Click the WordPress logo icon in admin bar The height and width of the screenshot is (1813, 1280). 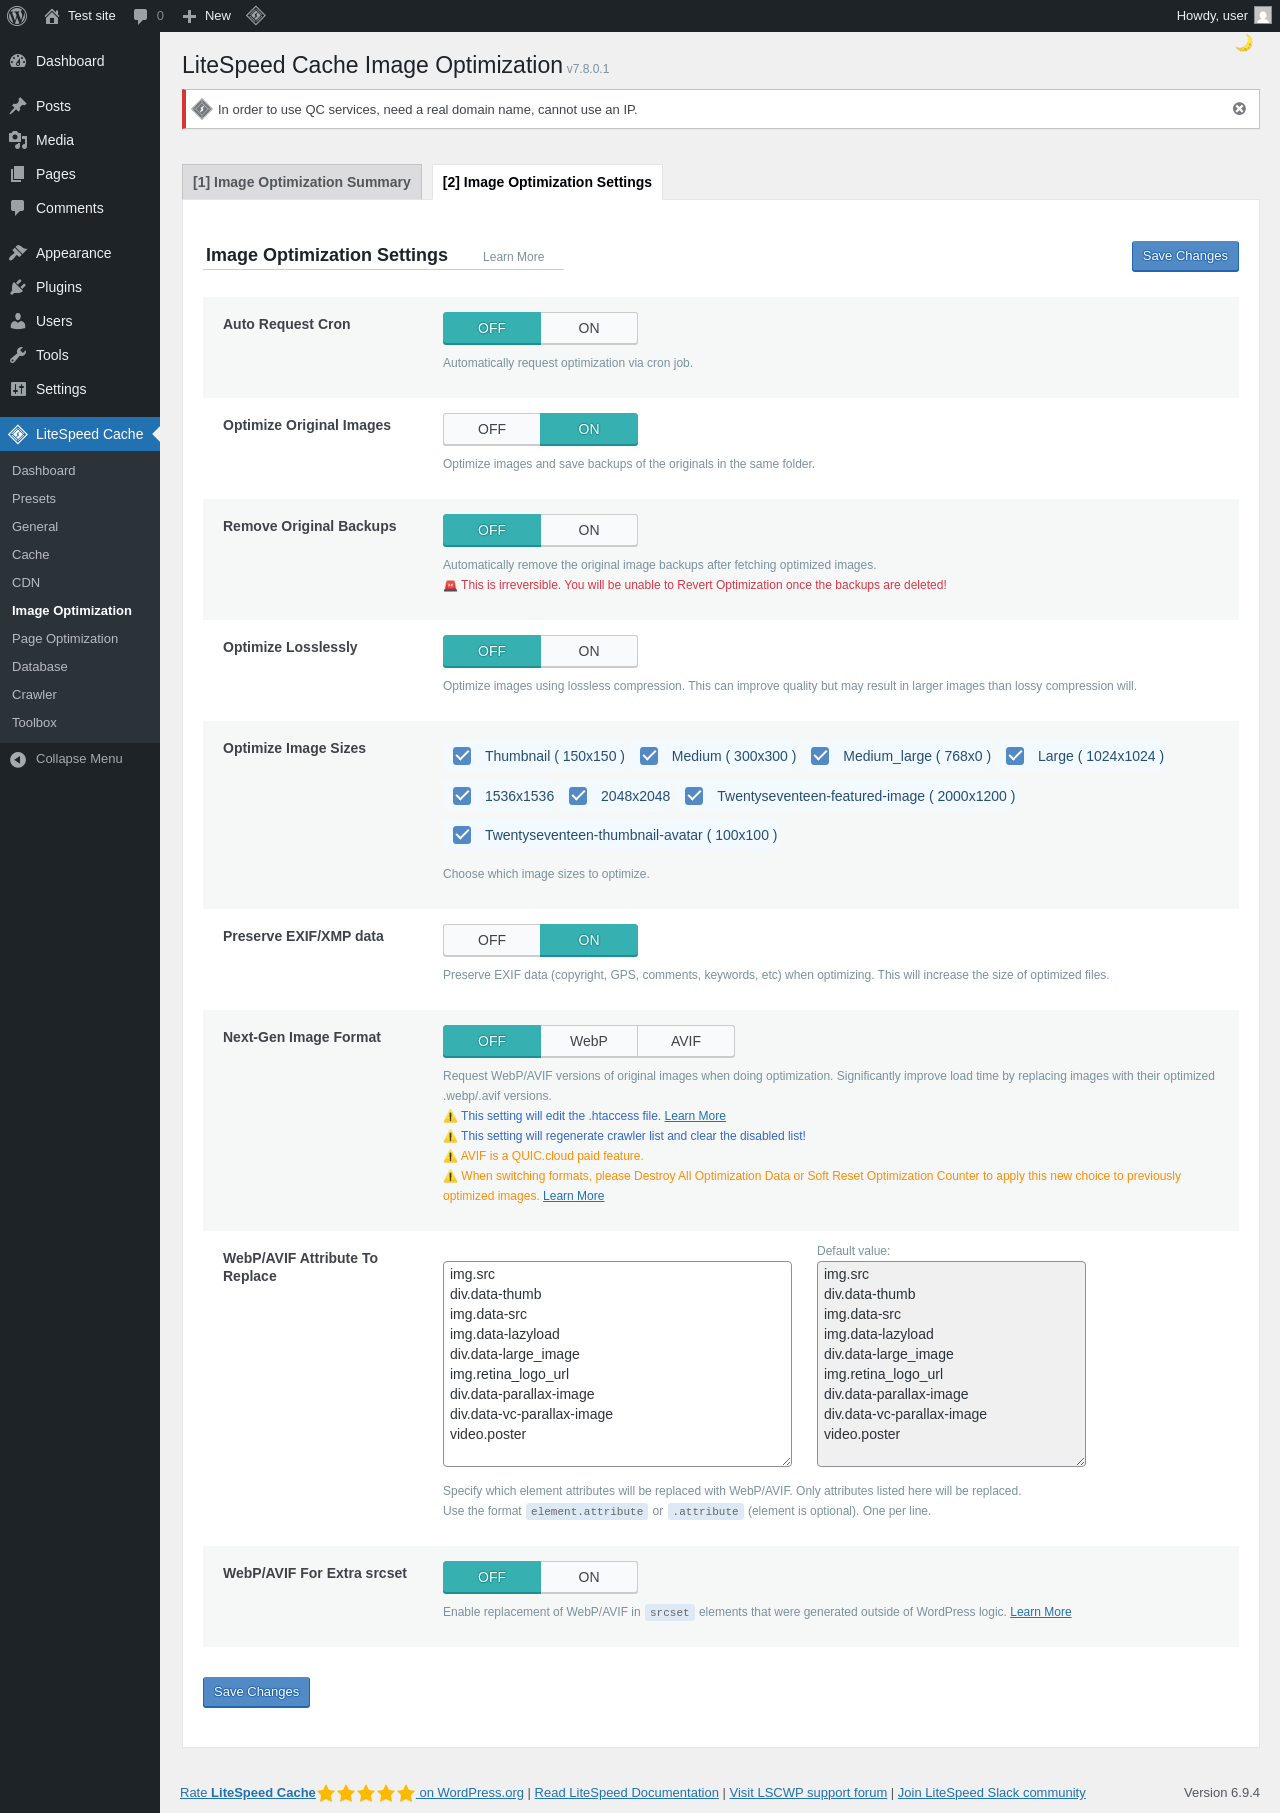click(x=17, y=16)
